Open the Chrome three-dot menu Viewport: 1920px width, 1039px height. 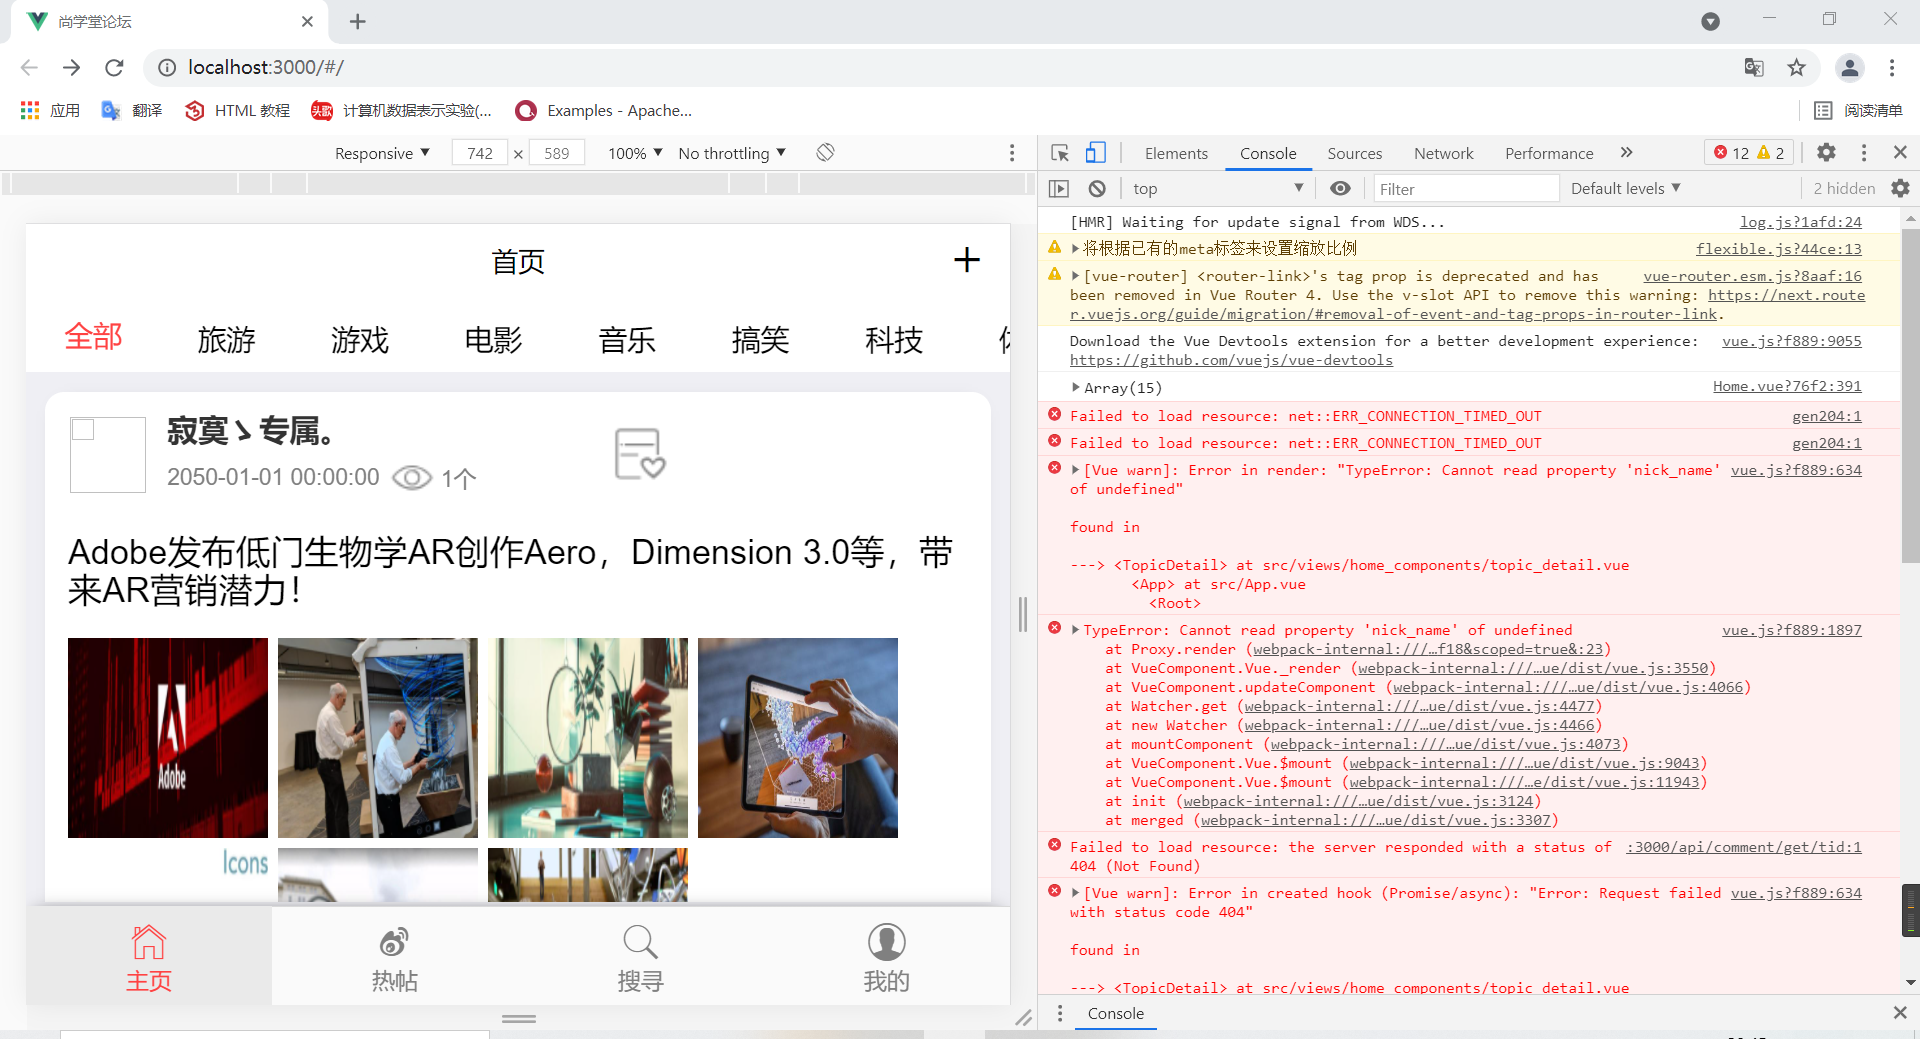(1892, 67)
